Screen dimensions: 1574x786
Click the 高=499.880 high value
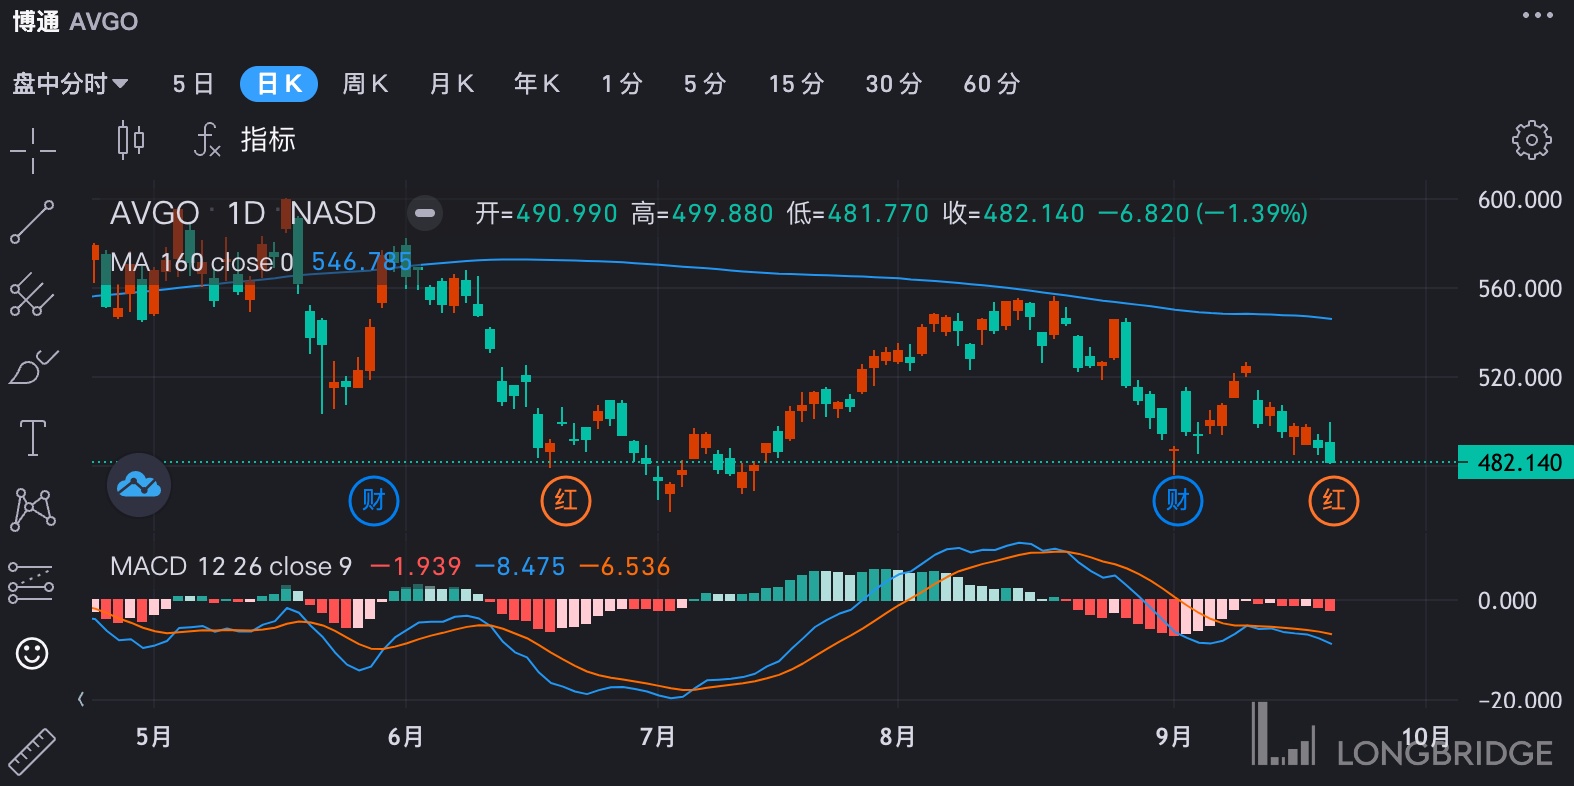tap(702, 213)
